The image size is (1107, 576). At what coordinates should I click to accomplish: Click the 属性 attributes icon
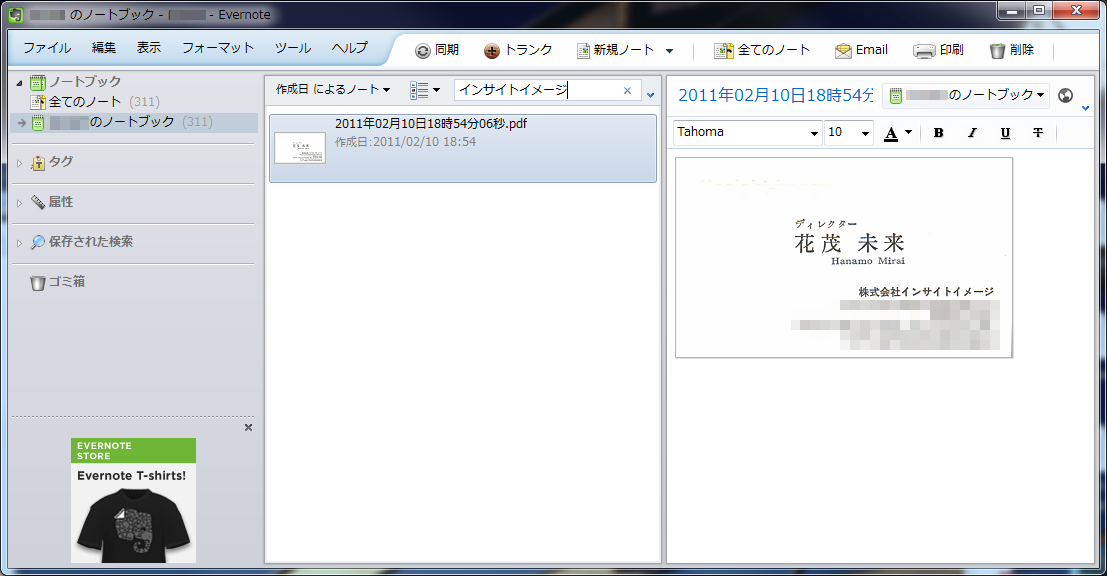[38, 203]
